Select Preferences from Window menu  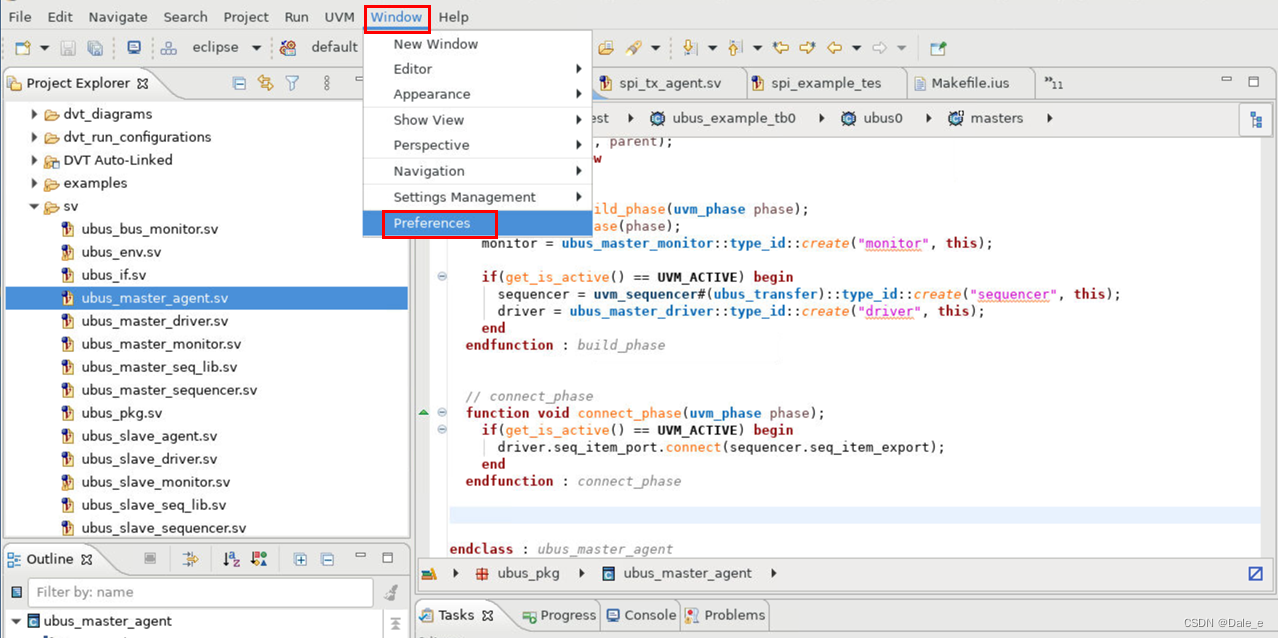click(x=478, y=223)
